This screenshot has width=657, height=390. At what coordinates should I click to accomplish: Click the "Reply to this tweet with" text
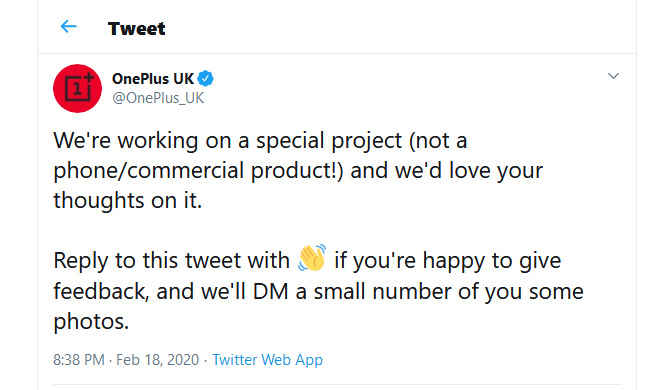[171, 260]
